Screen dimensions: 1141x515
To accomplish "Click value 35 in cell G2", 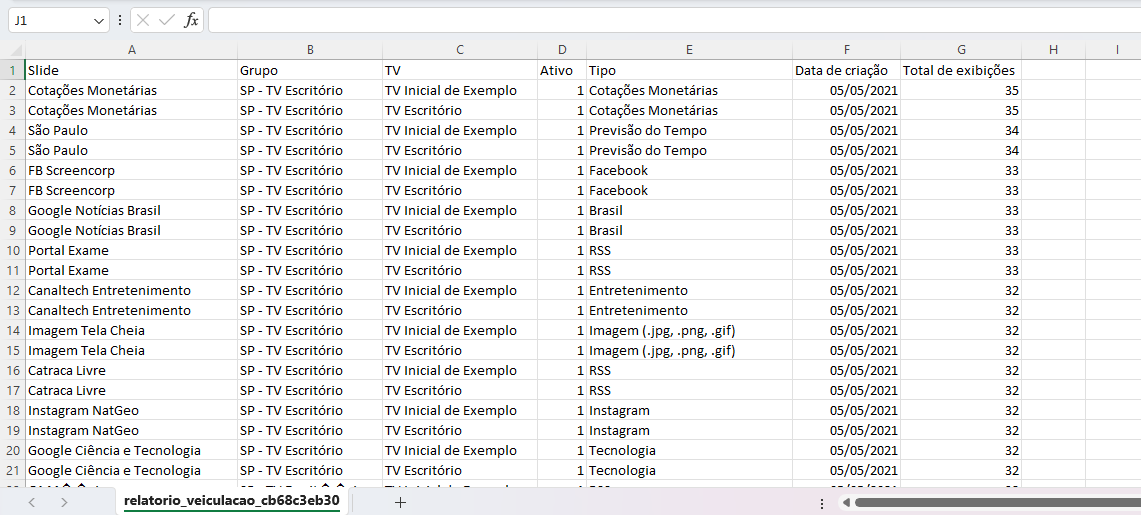I will 1011,91.
